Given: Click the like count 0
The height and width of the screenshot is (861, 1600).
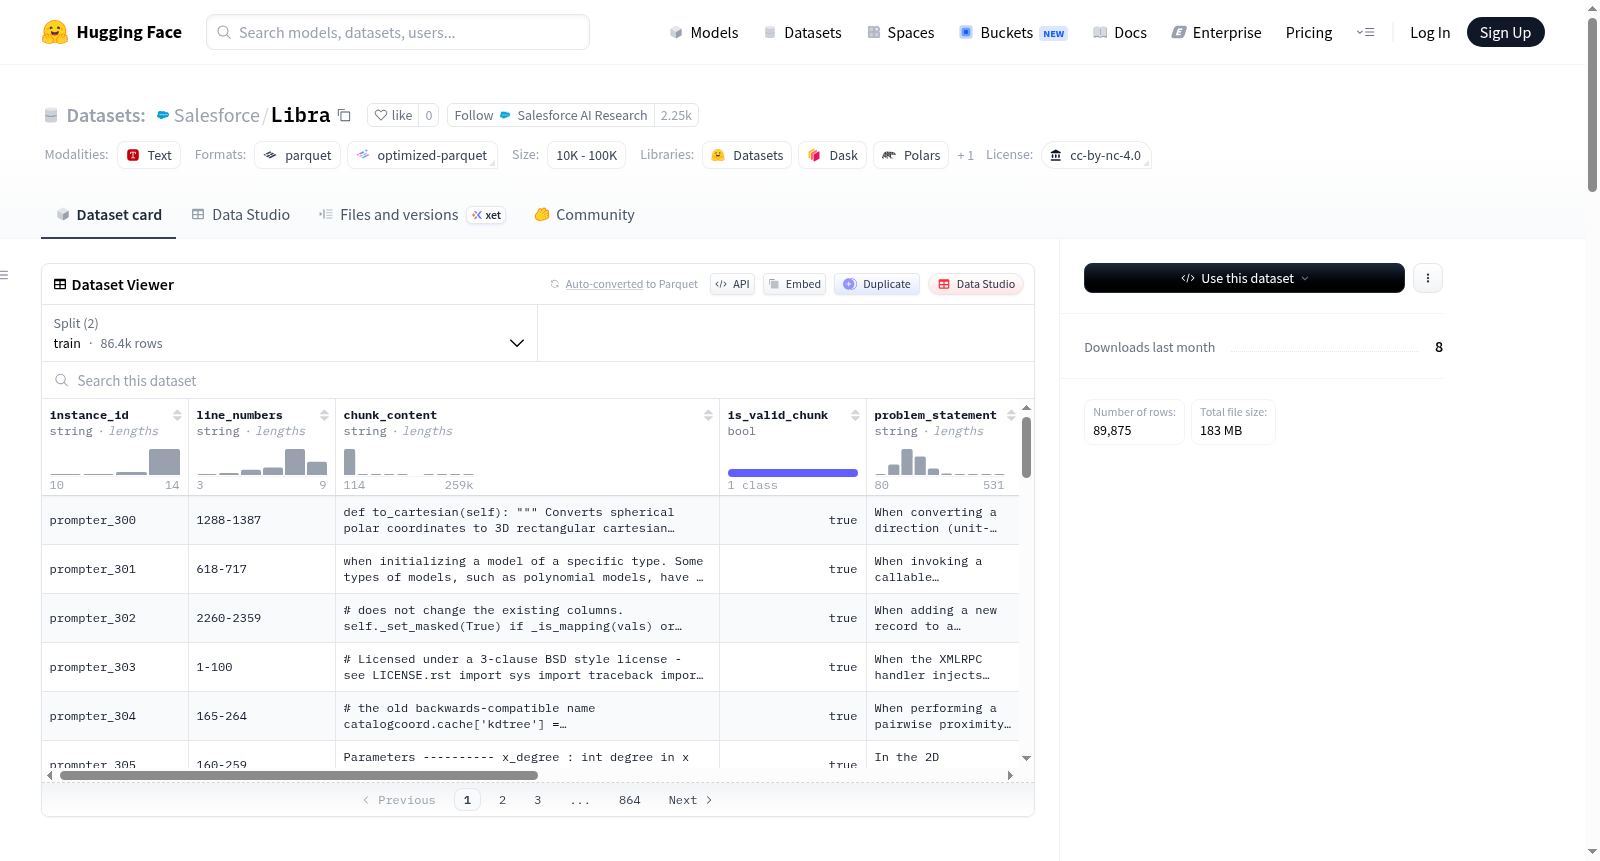Looking at the screenshot, I should click(429, 115).
